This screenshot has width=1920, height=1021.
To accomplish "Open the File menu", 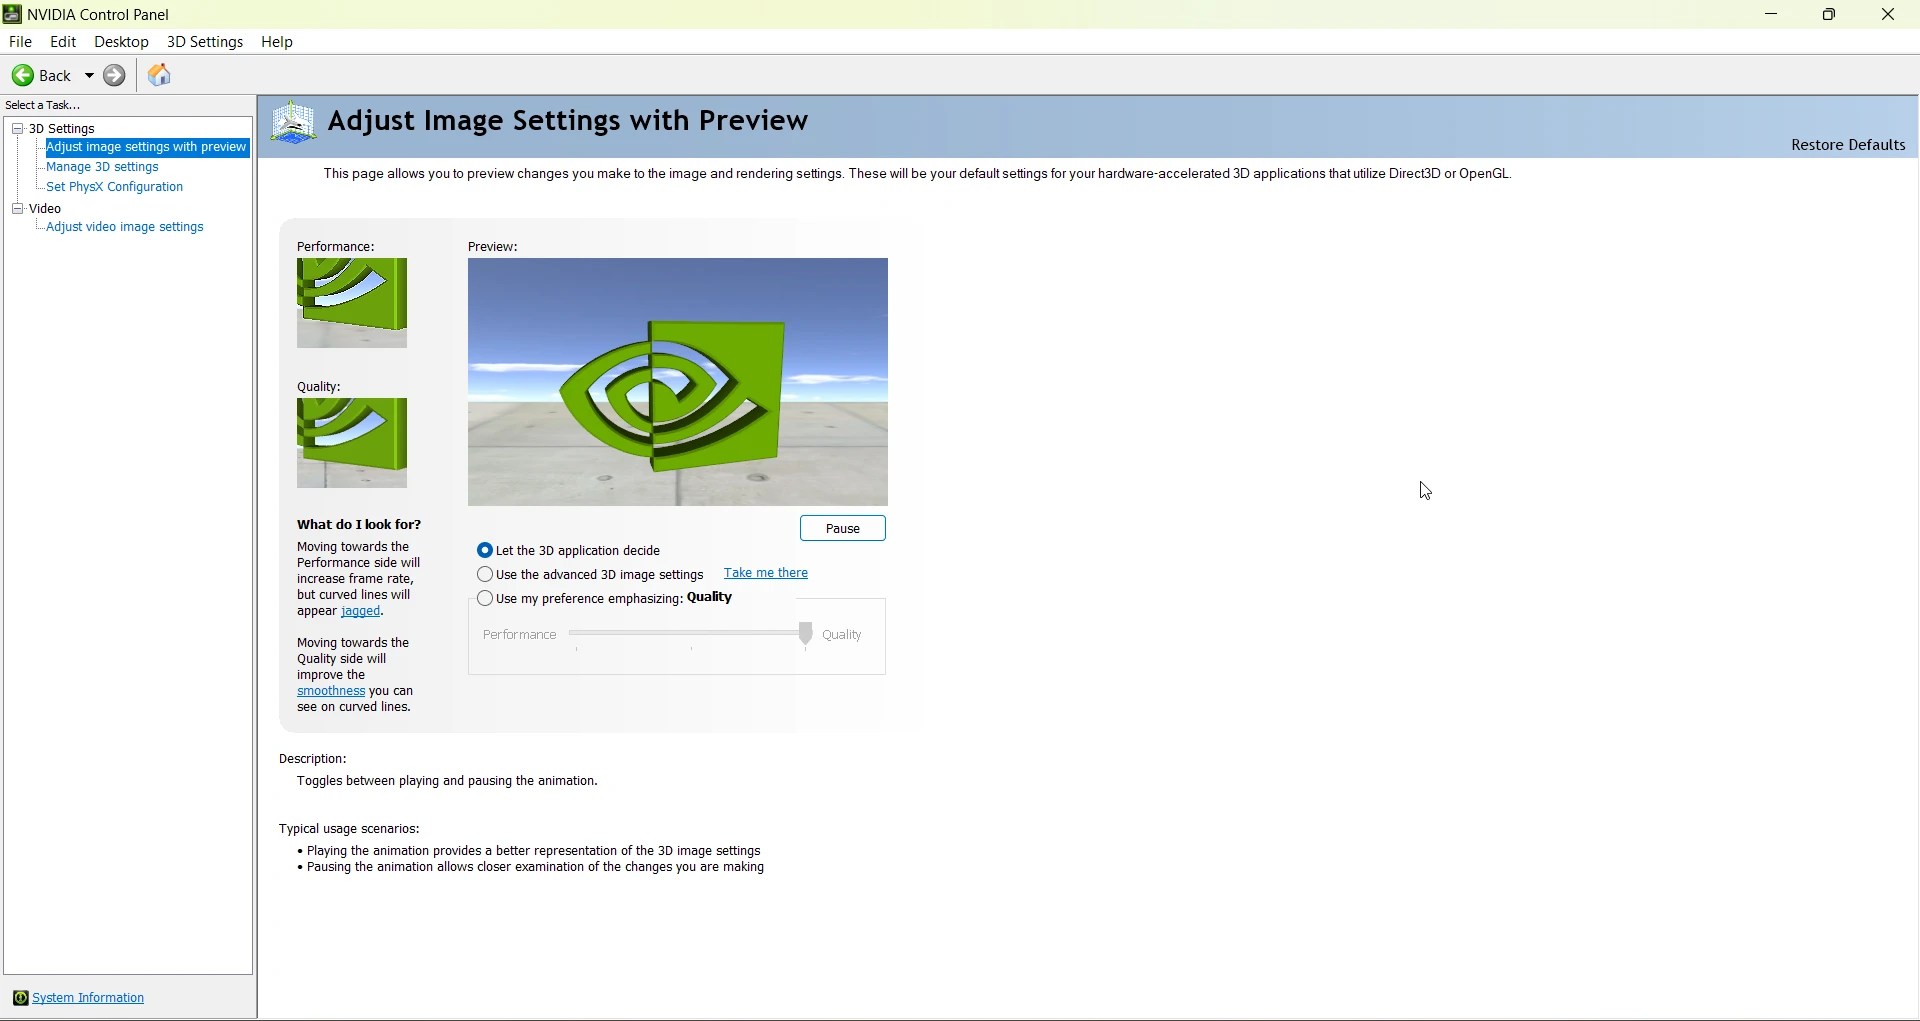I will click(x=20, y=42).
